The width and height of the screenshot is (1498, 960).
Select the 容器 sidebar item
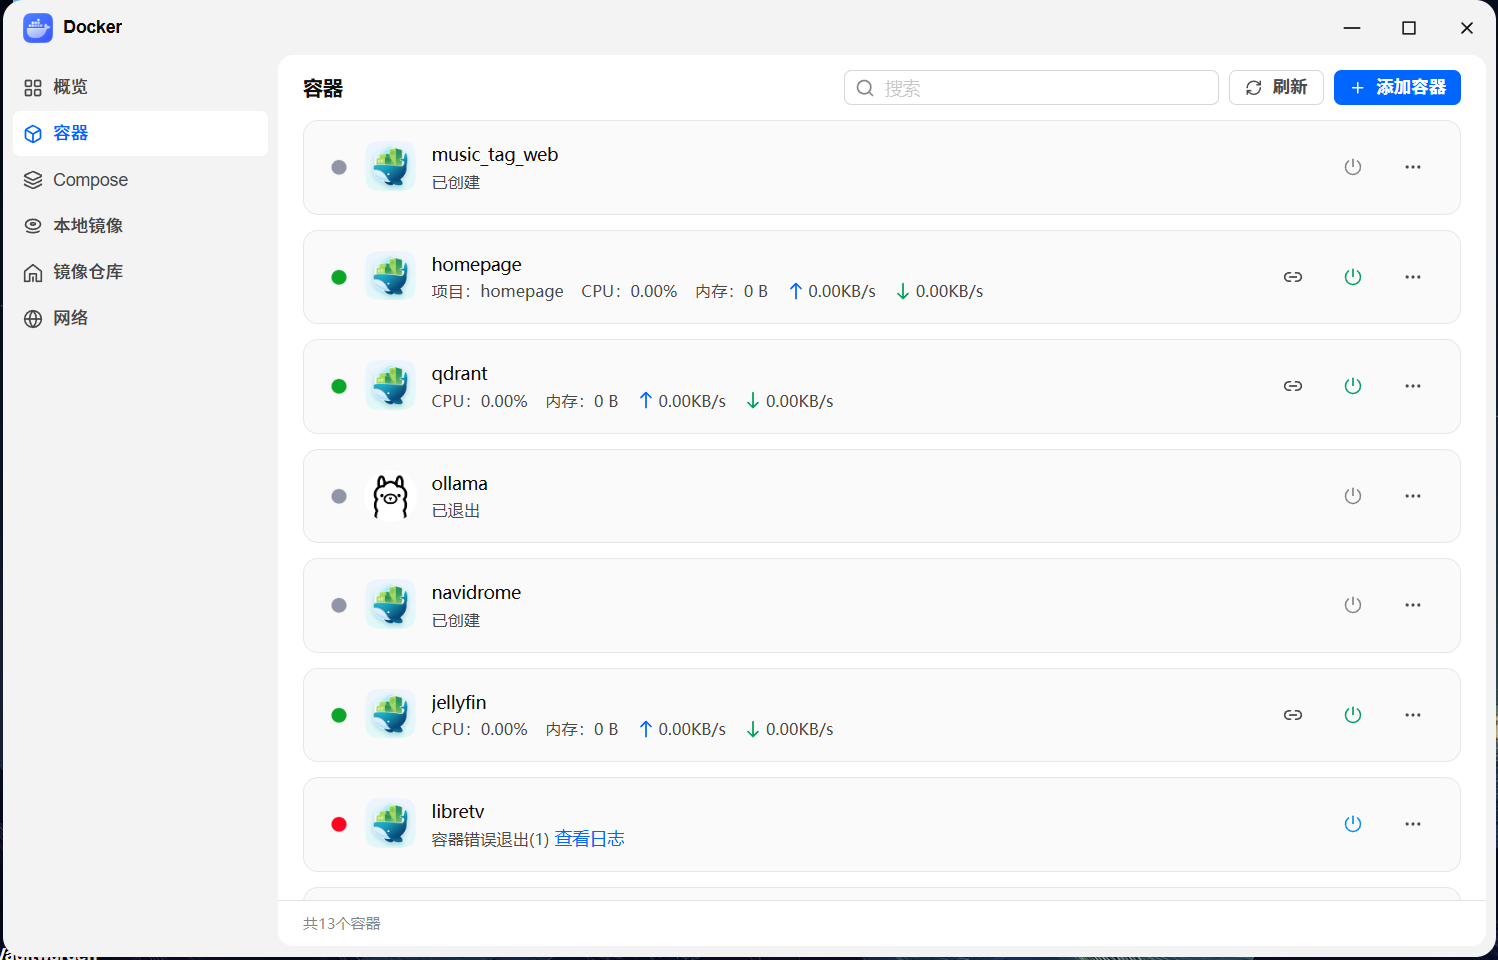tap(140, 133)
